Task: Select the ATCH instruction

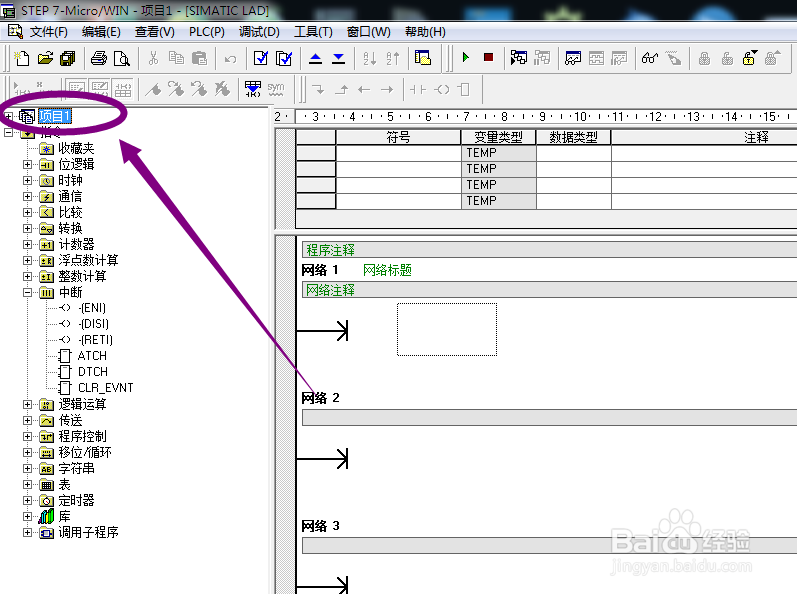Action: [92, 356]
